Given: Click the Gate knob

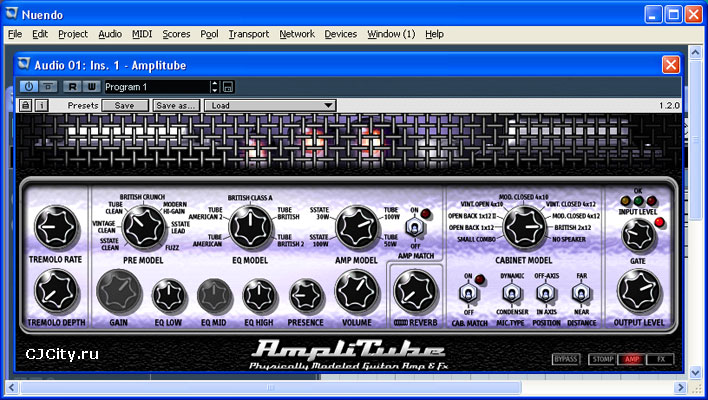Looking at the screenshot, I should pyautogui.click(x=638, y=236).
